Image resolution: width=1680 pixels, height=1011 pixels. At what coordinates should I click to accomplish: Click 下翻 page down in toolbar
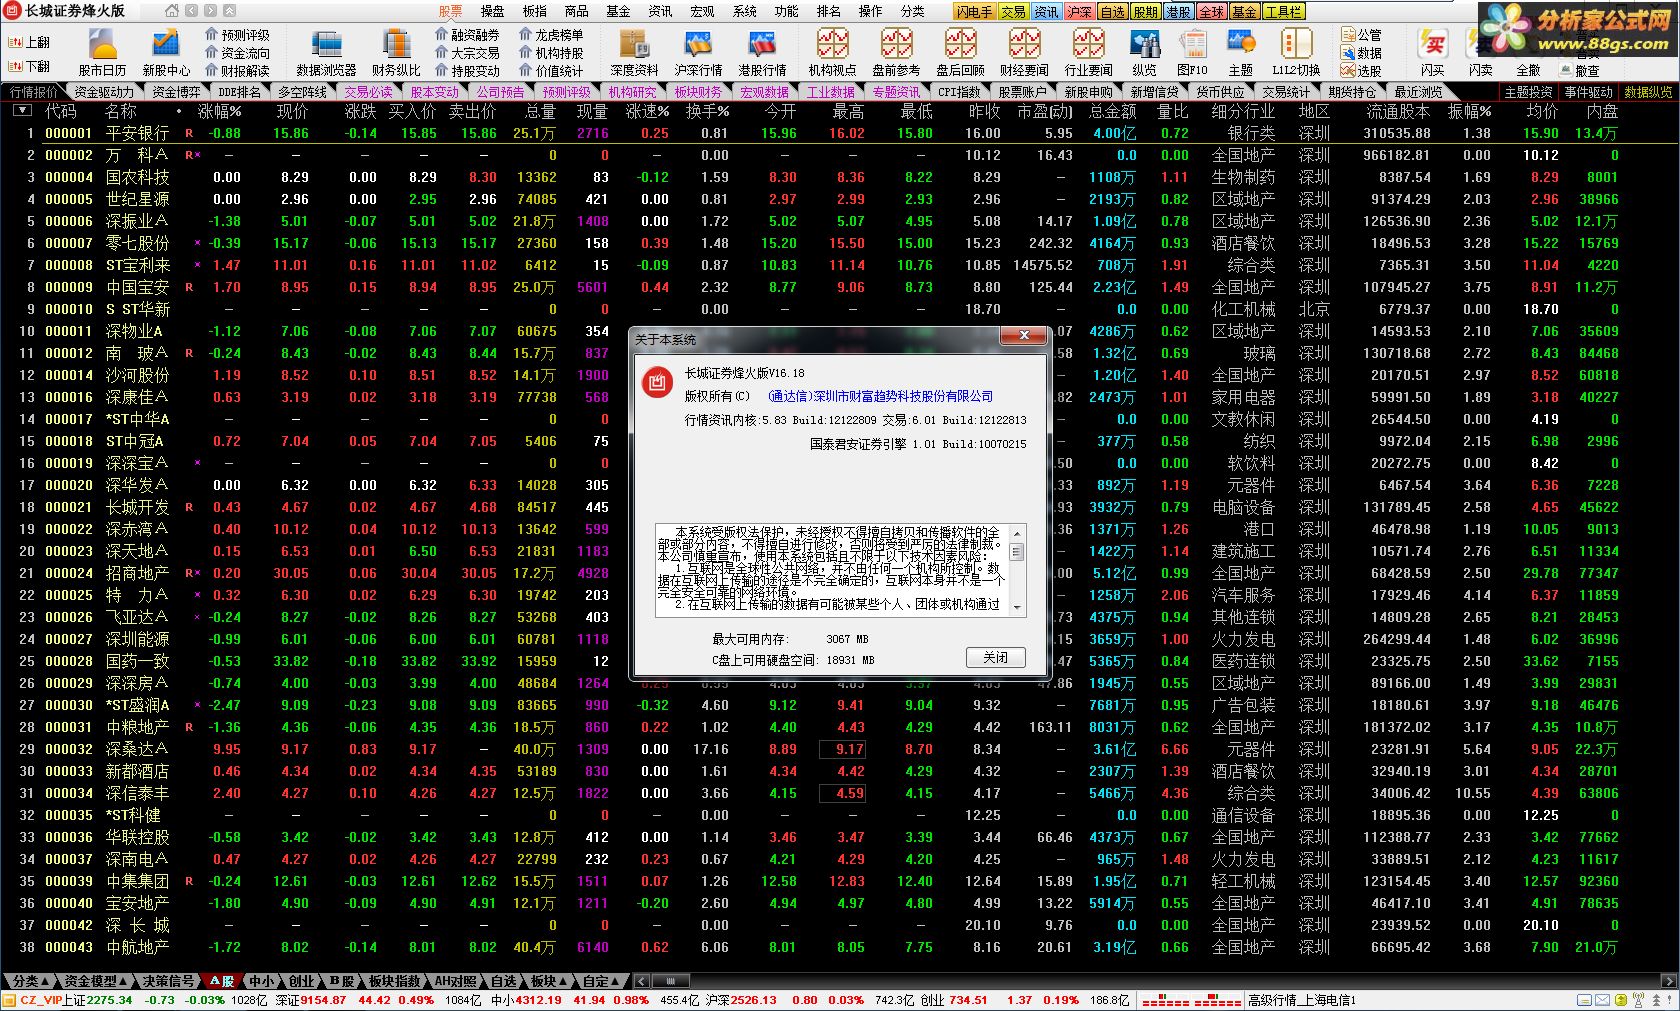tap(29, 66)
